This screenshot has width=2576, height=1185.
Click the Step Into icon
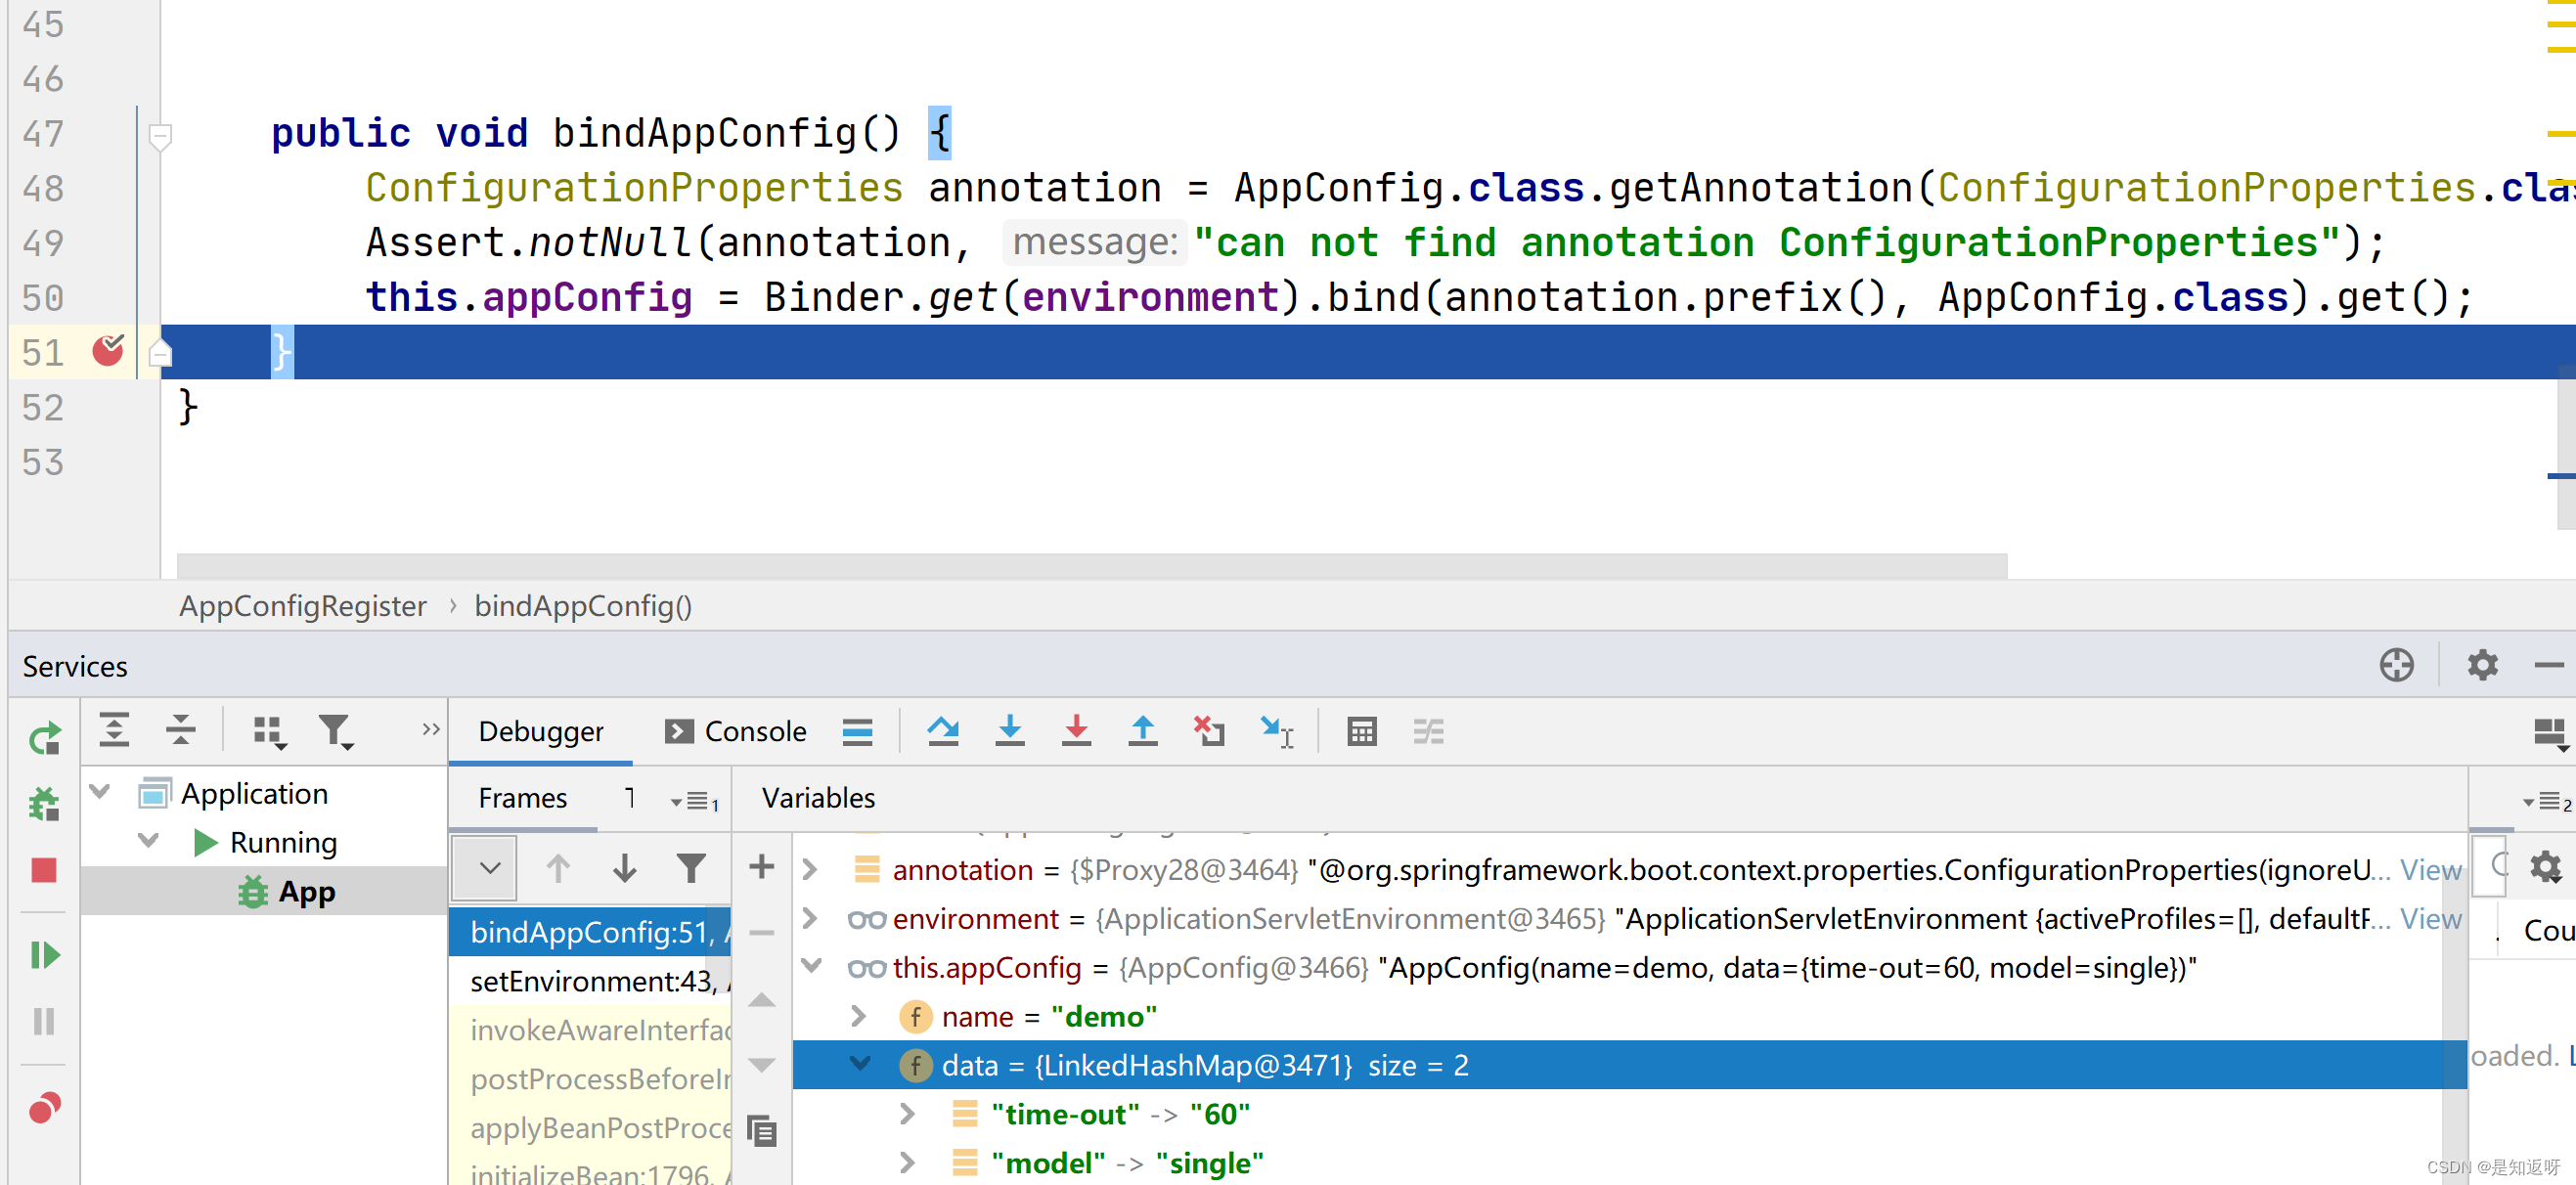(1009, 731)
